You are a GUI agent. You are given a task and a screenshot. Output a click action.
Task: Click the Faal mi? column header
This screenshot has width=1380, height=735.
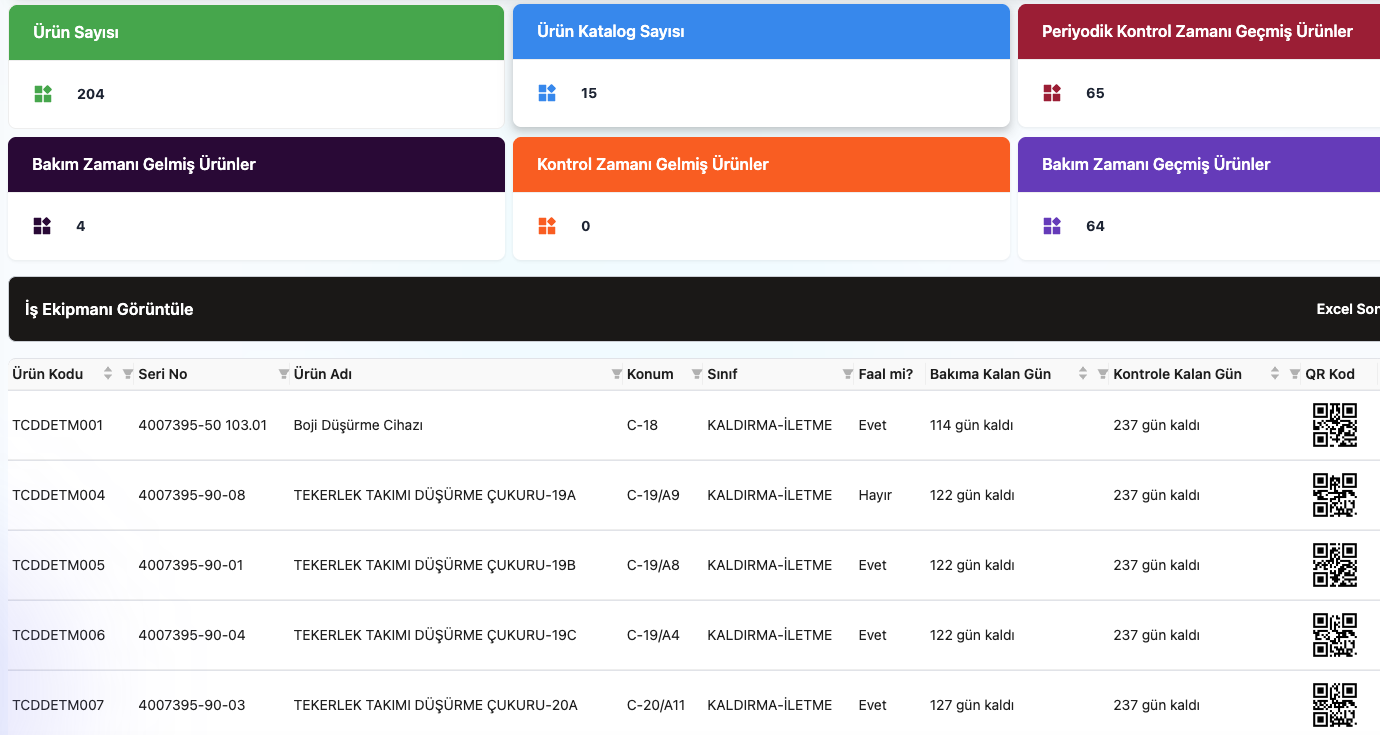click(886, 374)
